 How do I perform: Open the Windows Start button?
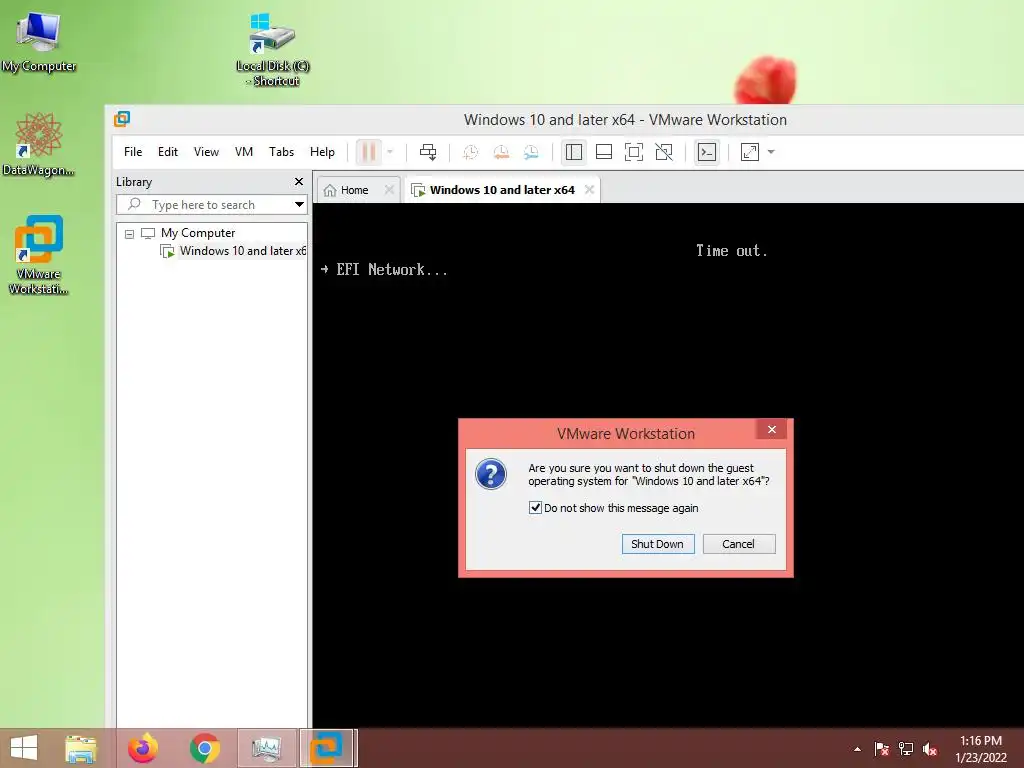[24, 748]
